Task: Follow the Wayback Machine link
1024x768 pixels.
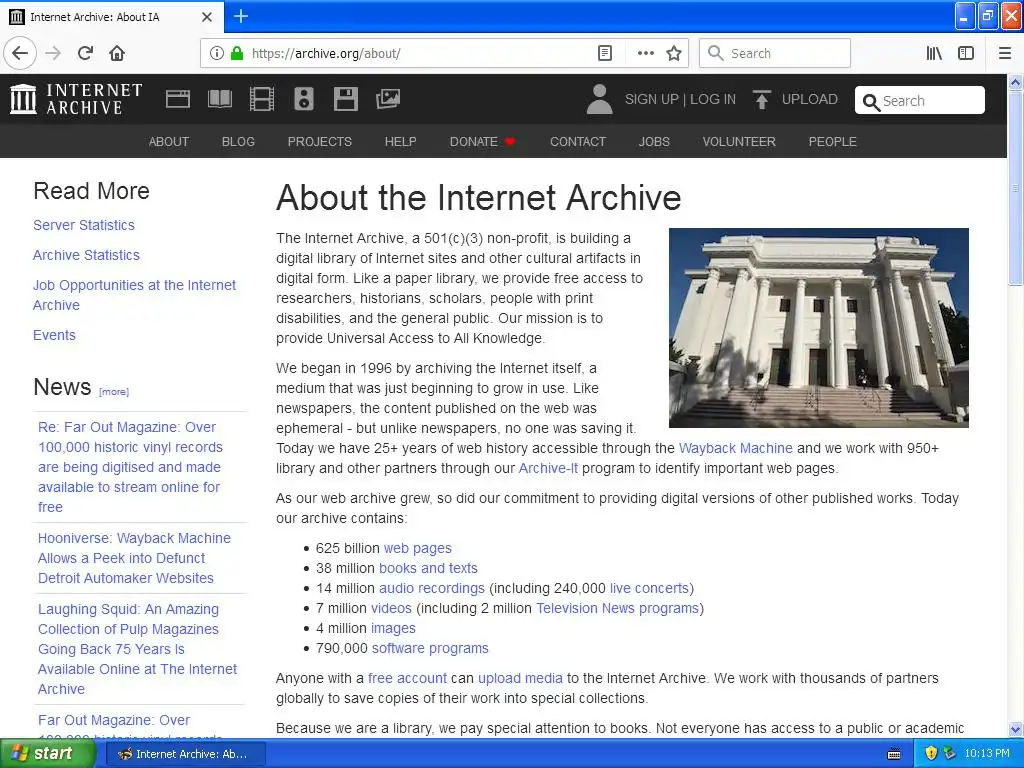Action: 735,449
